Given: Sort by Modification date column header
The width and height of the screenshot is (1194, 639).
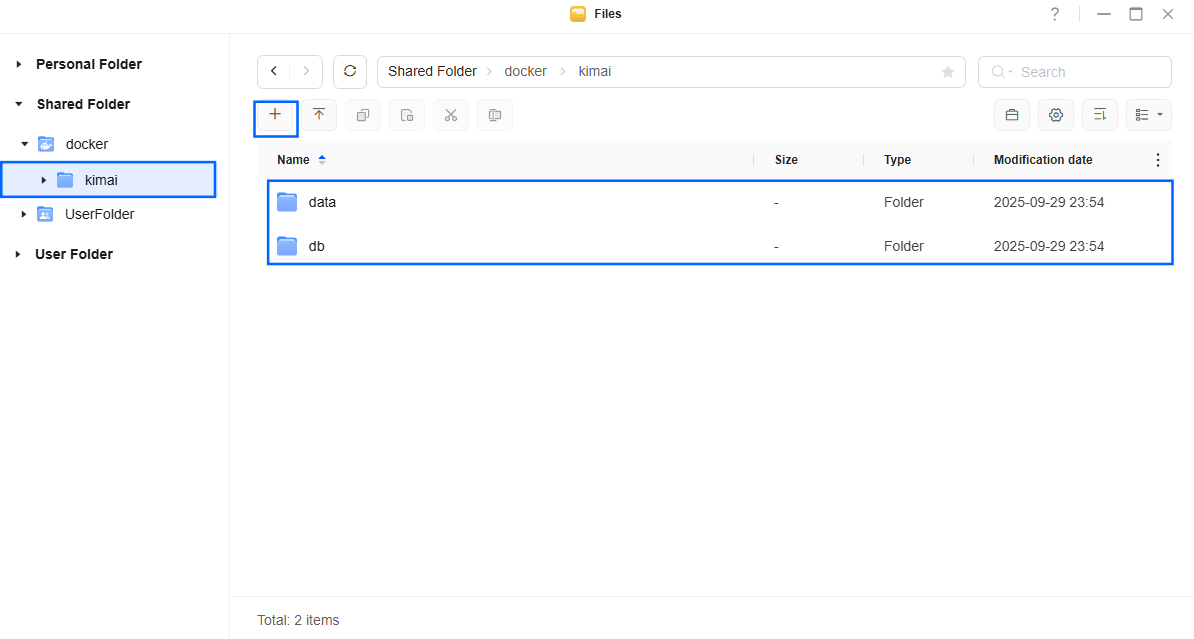Looking at the screenshot, I should click(x=1042, y=160).
